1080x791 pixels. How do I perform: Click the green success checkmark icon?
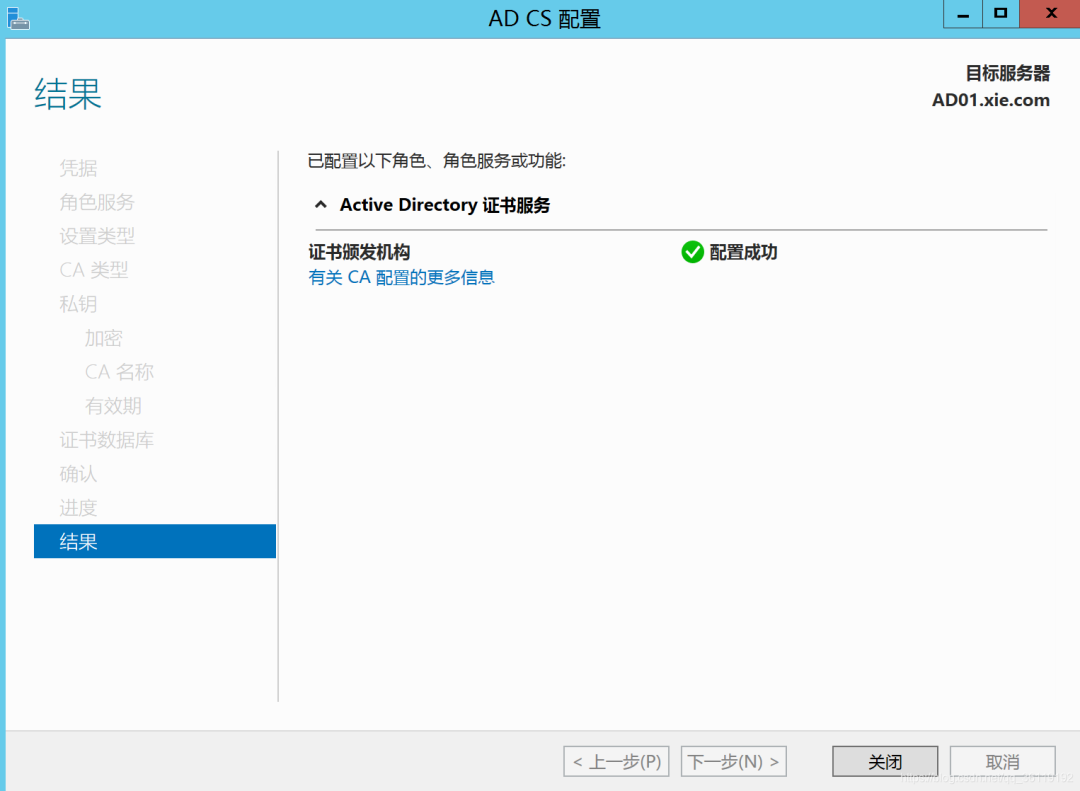tap(692, 252)
